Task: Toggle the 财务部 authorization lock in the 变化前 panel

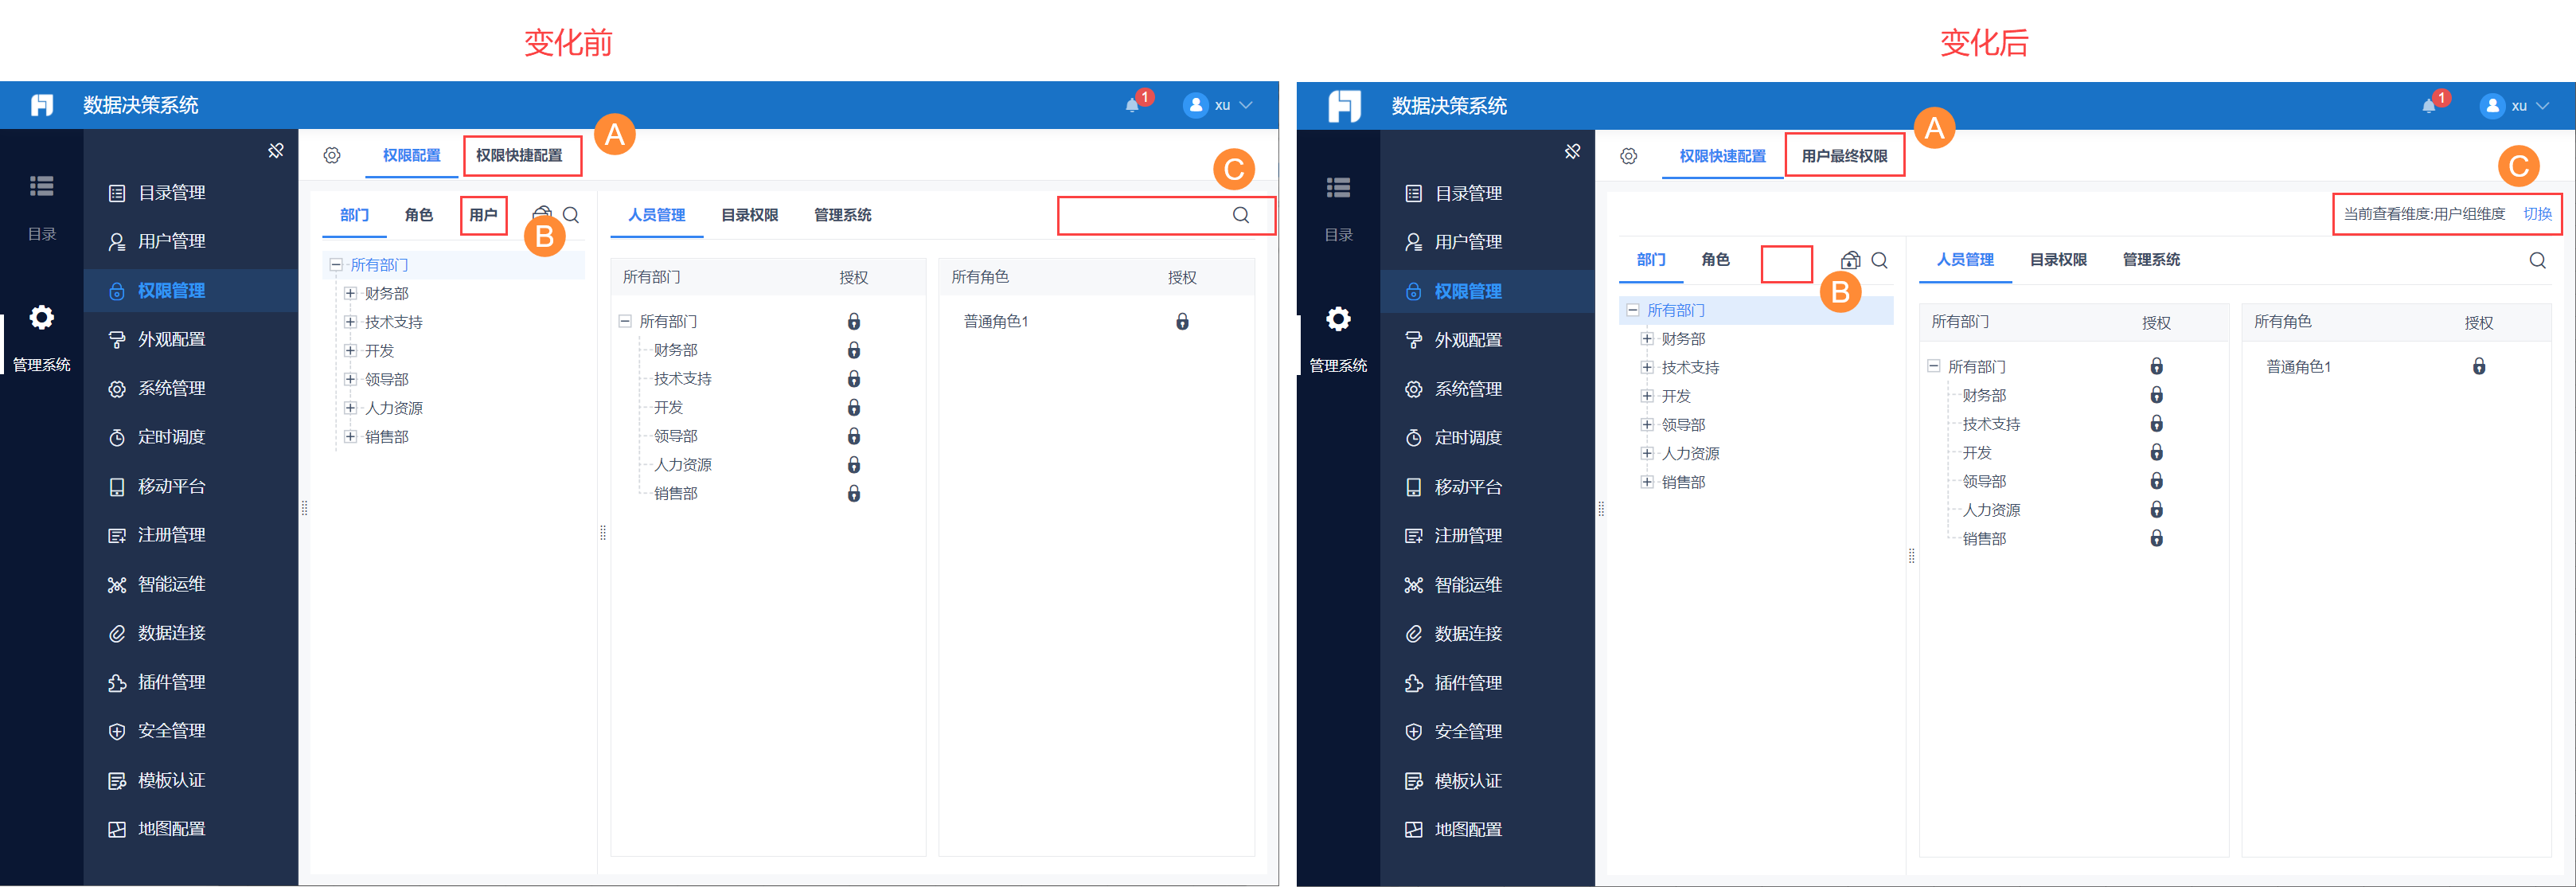Action: 853,350
